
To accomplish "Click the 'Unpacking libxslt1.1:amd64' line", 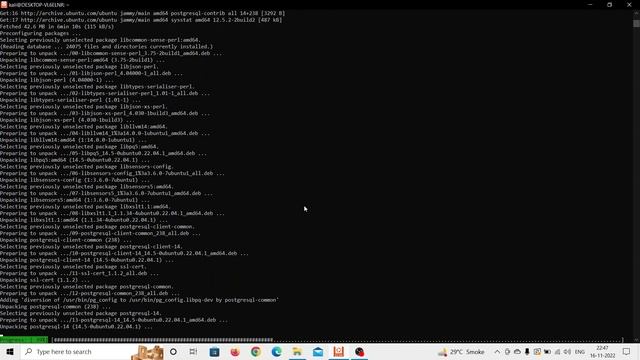I will click(84, 220).
